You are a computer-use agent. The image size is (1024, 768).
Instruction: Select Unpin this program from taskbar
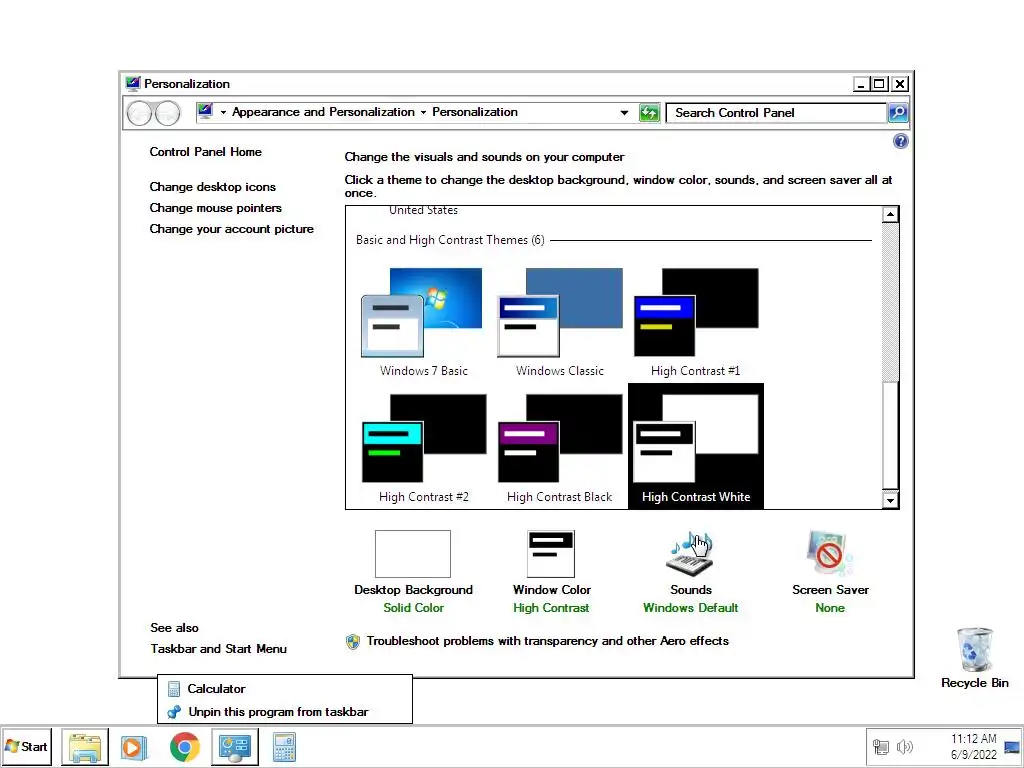point(285,712)
